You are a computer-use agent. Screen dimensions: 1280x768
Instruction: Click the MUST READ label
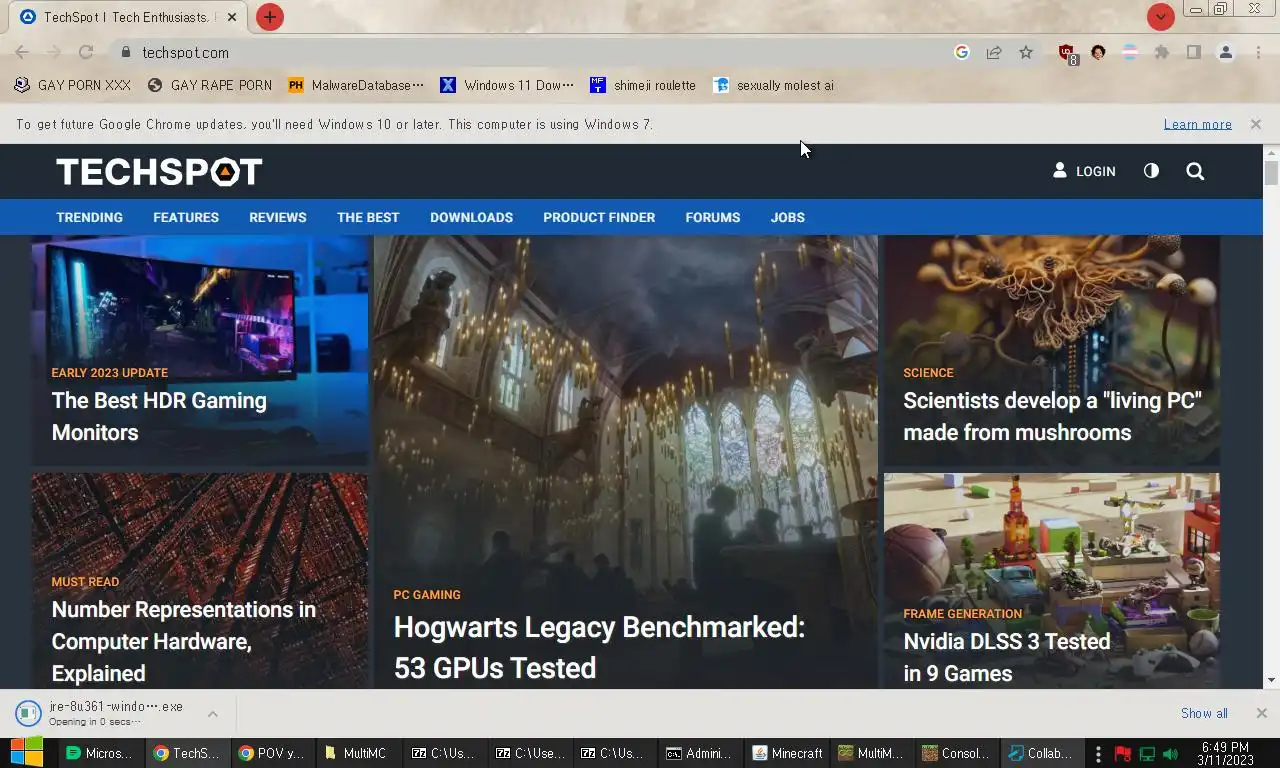click(x=85, y=582)
